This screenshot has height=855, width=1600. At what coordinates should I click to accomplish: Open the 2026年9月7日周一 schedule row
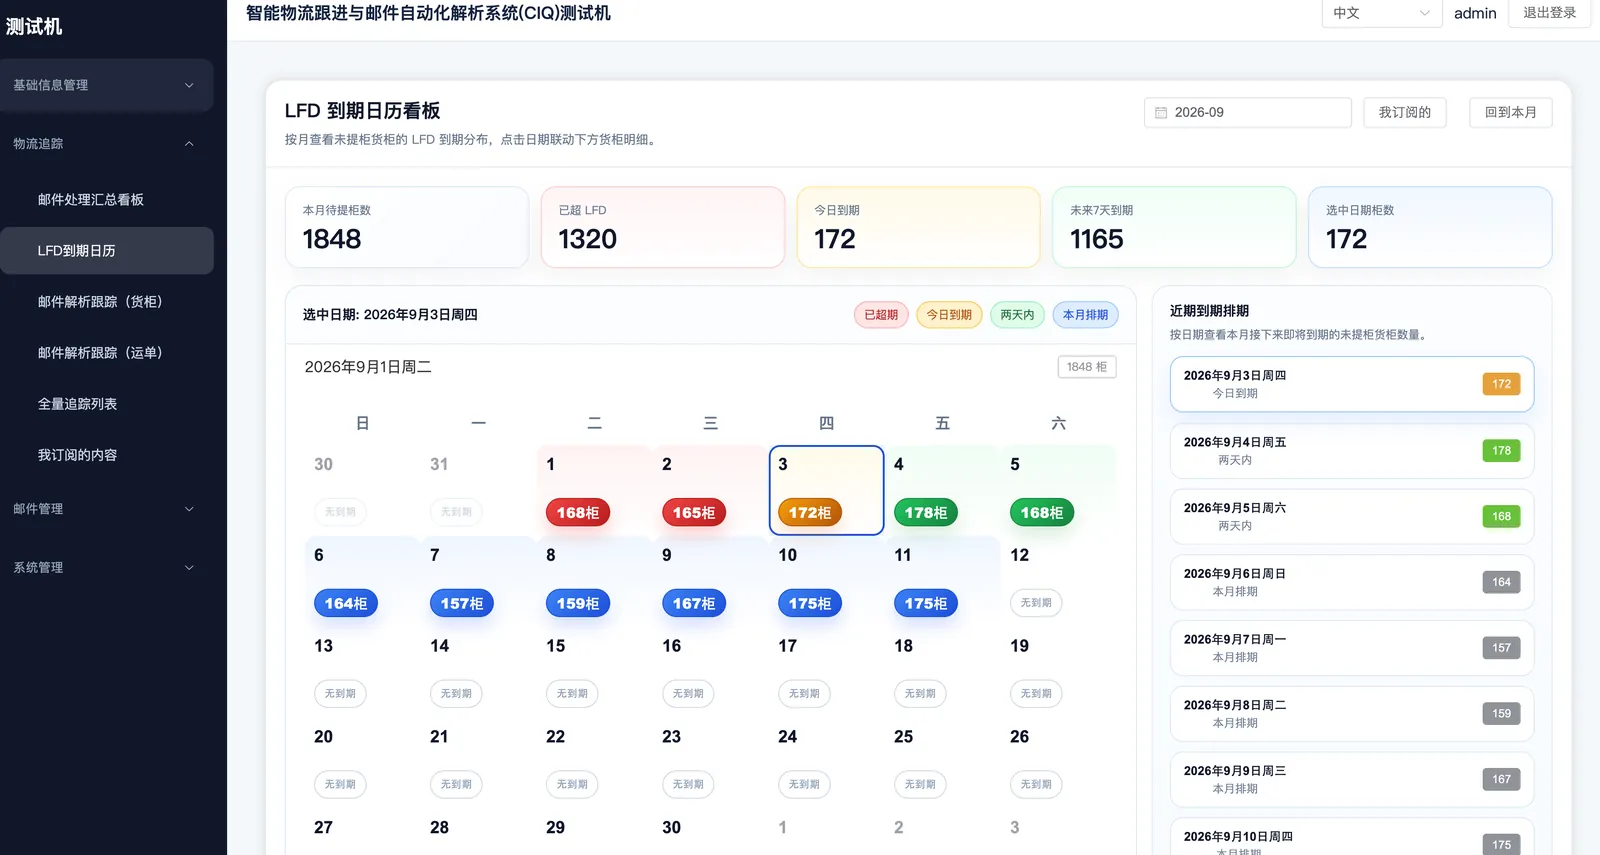1352,648
